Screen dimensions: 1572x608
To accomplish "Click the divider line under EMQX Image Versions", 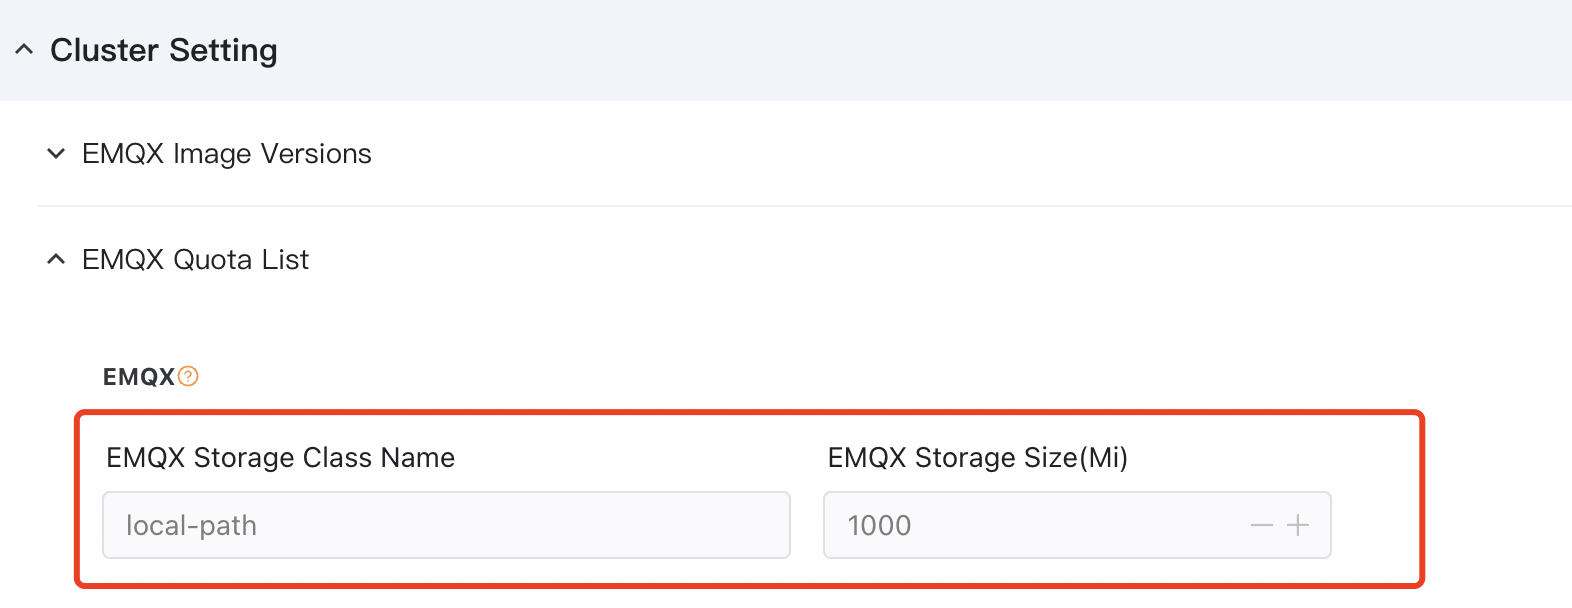I will point(800,206).
